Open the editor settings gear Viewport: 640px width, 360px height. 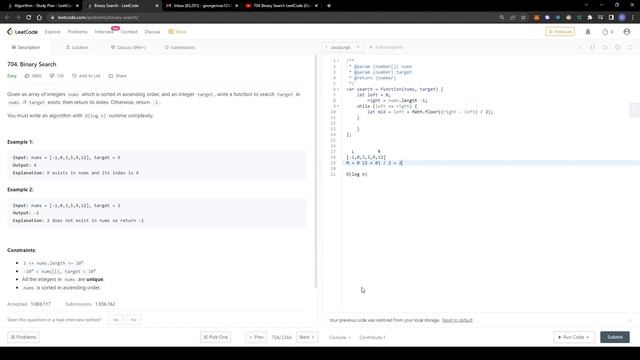[x=618, y=47]
